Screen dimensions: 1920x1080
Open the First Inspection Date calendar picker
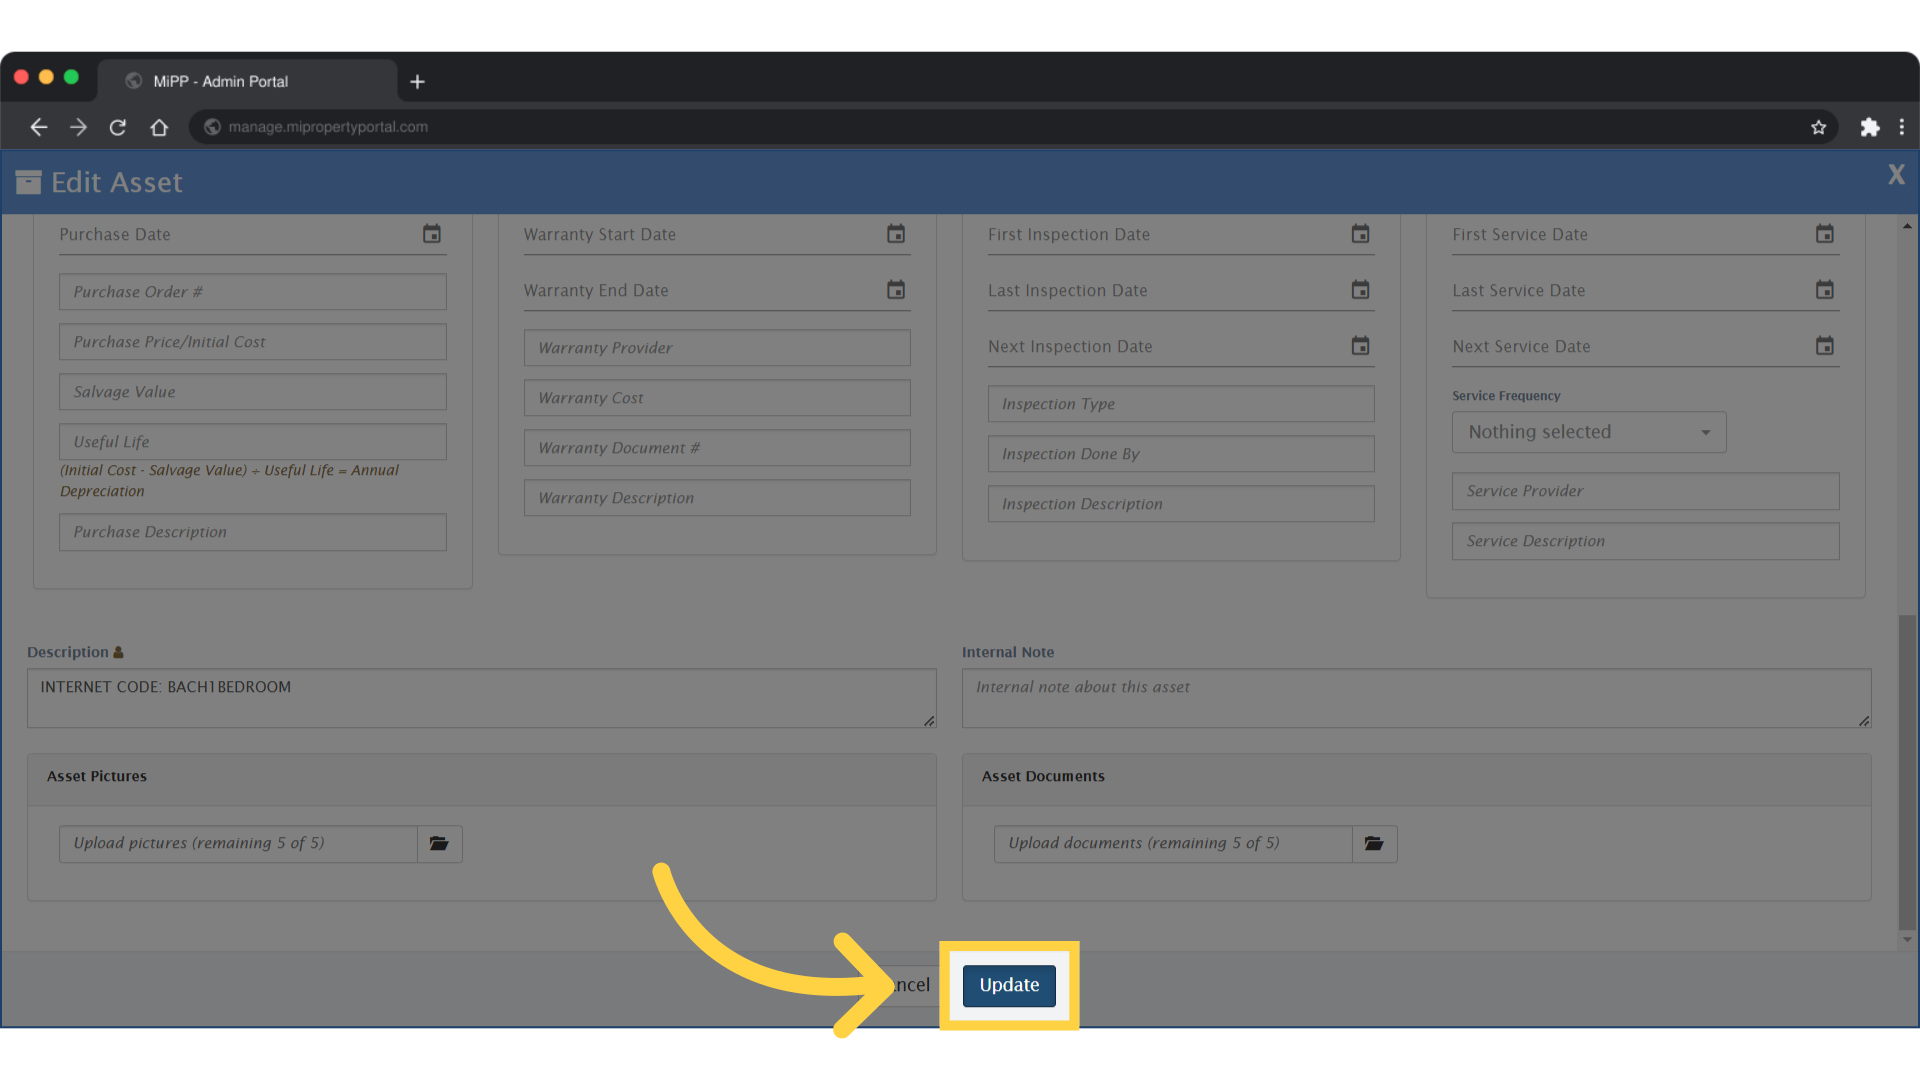coord(1360,233)
